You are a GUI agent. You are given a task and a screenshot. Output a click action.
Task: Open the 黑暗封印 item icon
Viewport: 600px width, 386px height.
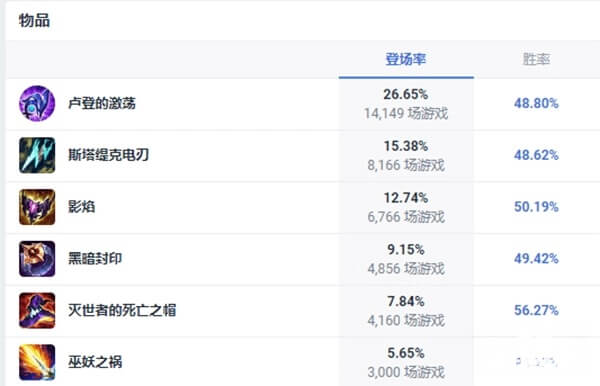tap(37, 259)
